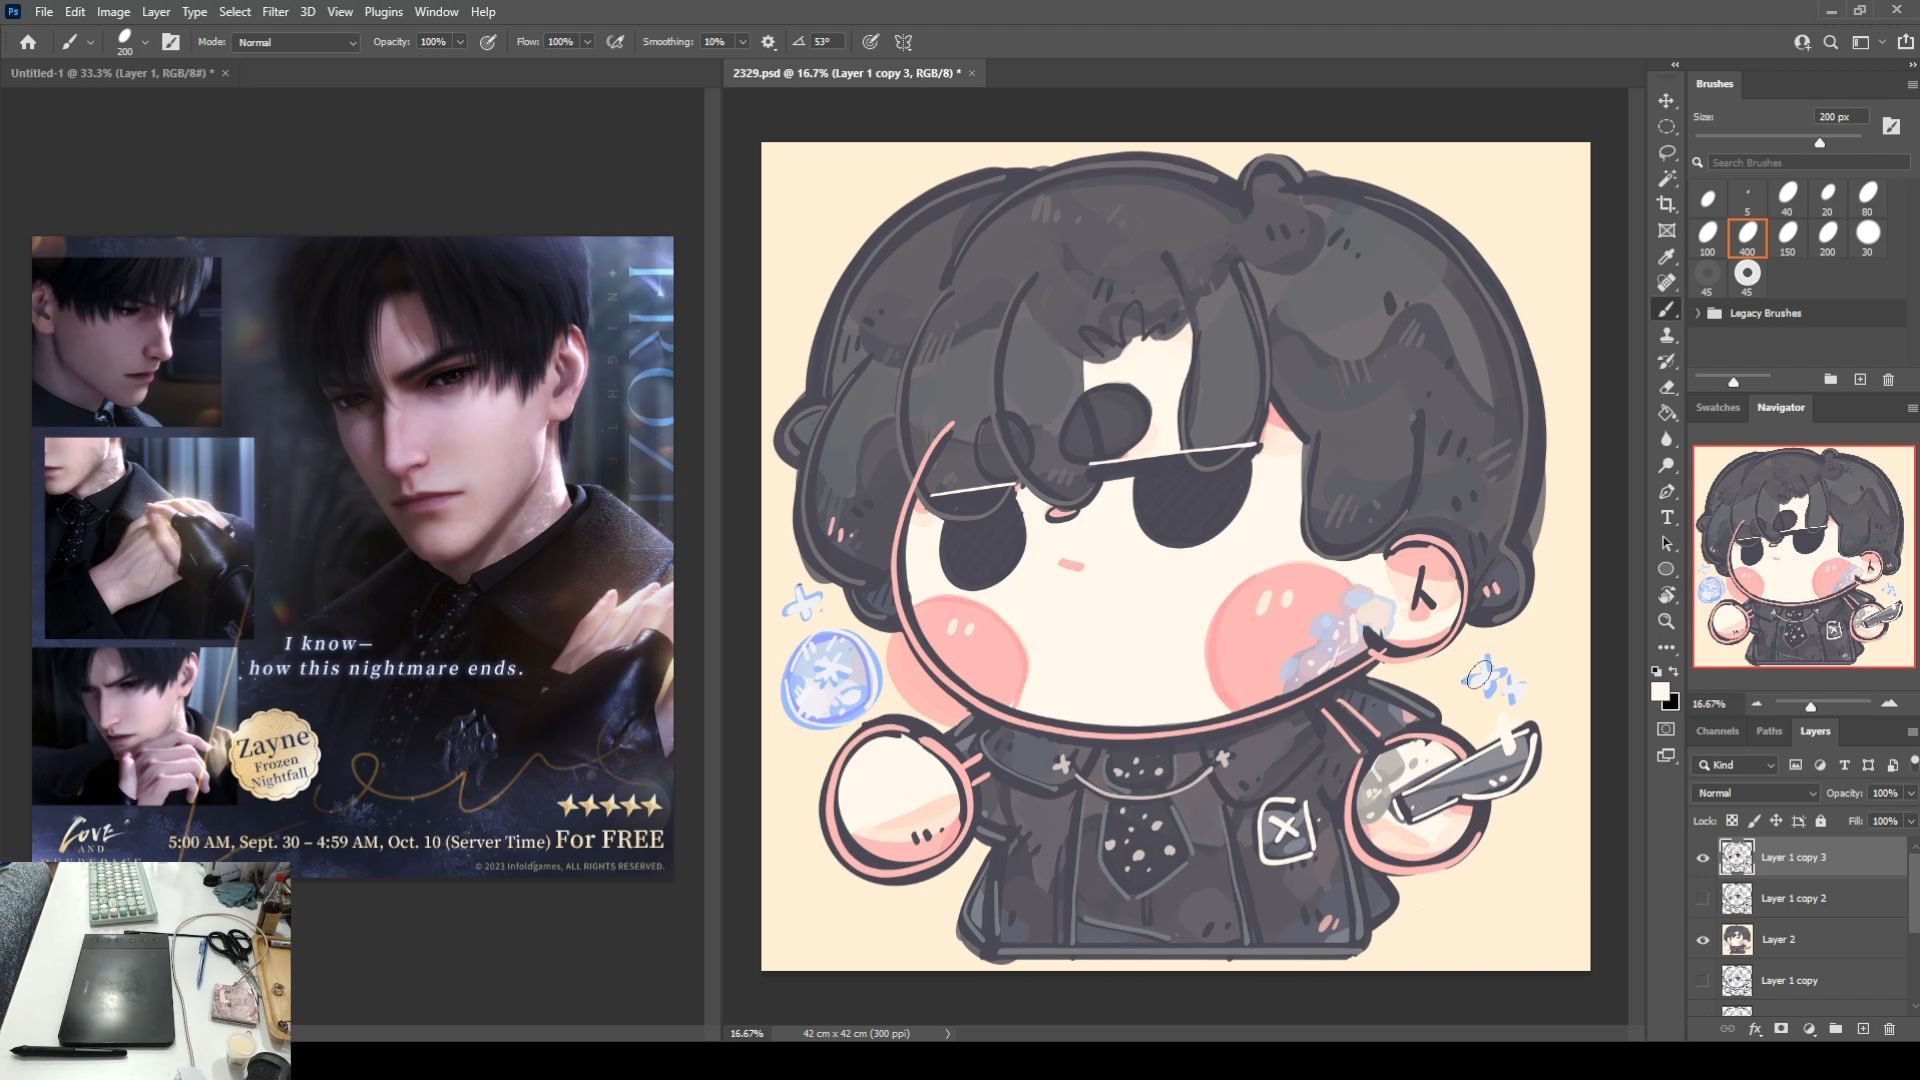Toggle lock position
The height and width of the screenshot is (1080, 1920).
(1776, 821)
